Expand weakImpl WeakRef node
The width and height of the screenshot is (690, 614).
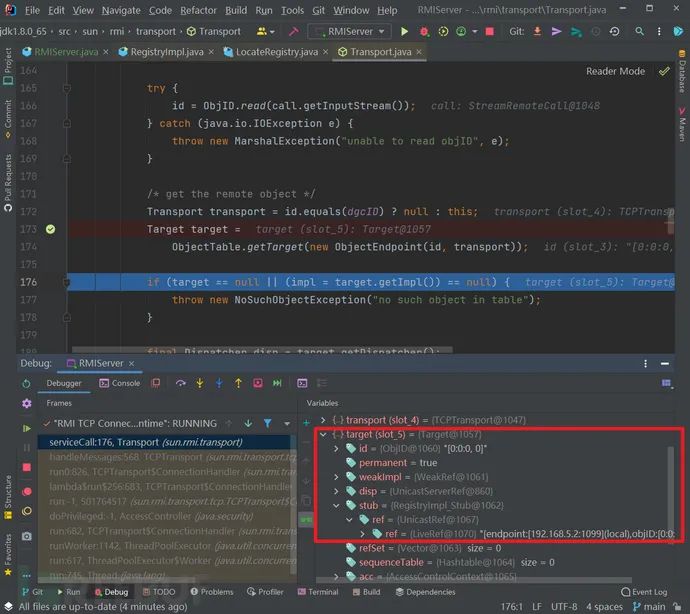pos(336,477)
